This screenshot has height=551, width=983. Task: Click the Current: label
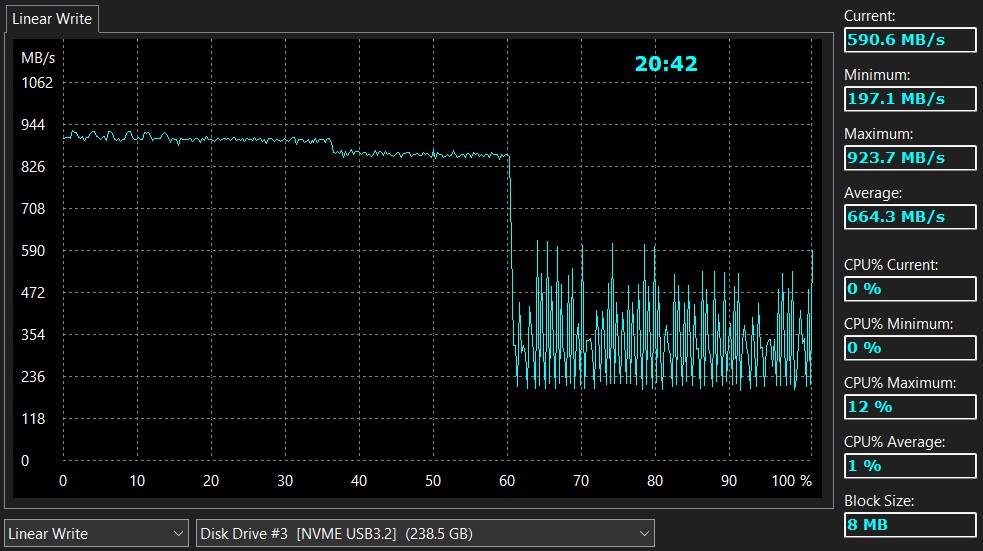tap(869, 16)
